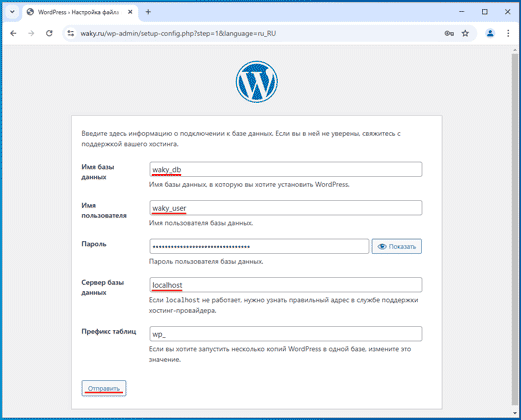Open a new tab with plus button

tap(148, 12)
